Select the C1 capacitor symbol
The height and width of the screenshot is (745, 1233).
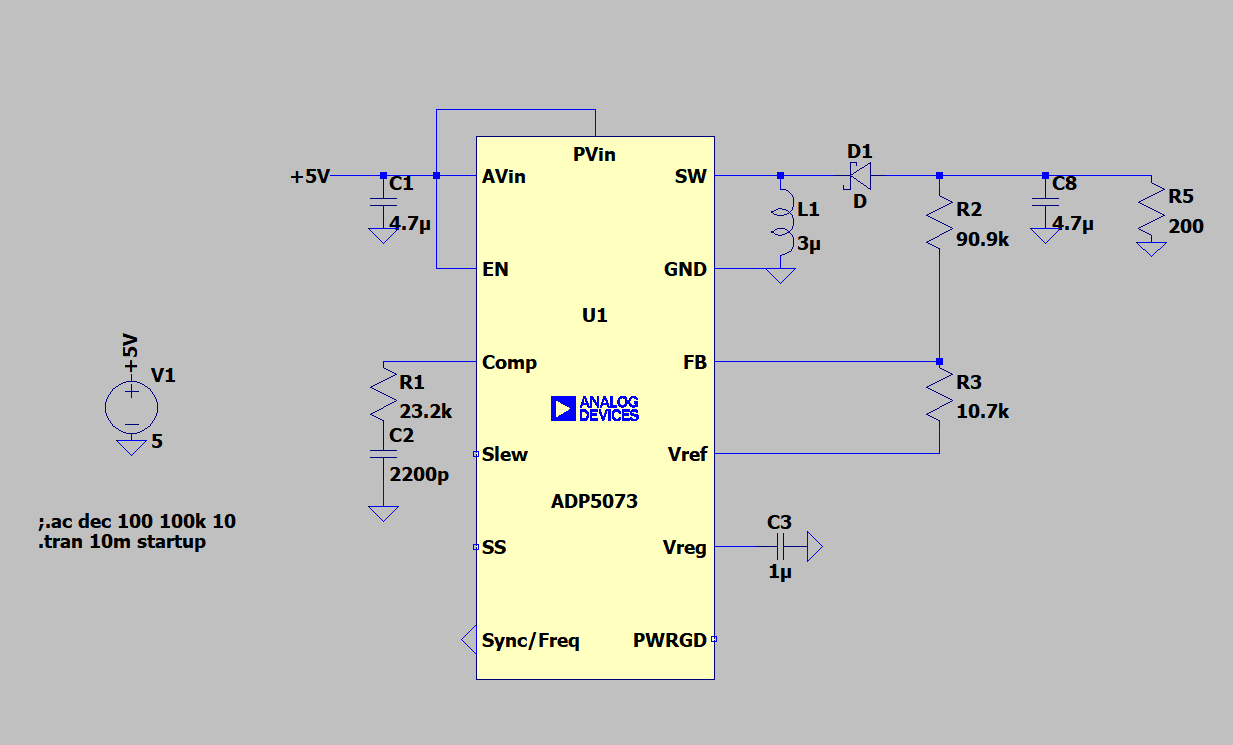[x=381, y=202]
